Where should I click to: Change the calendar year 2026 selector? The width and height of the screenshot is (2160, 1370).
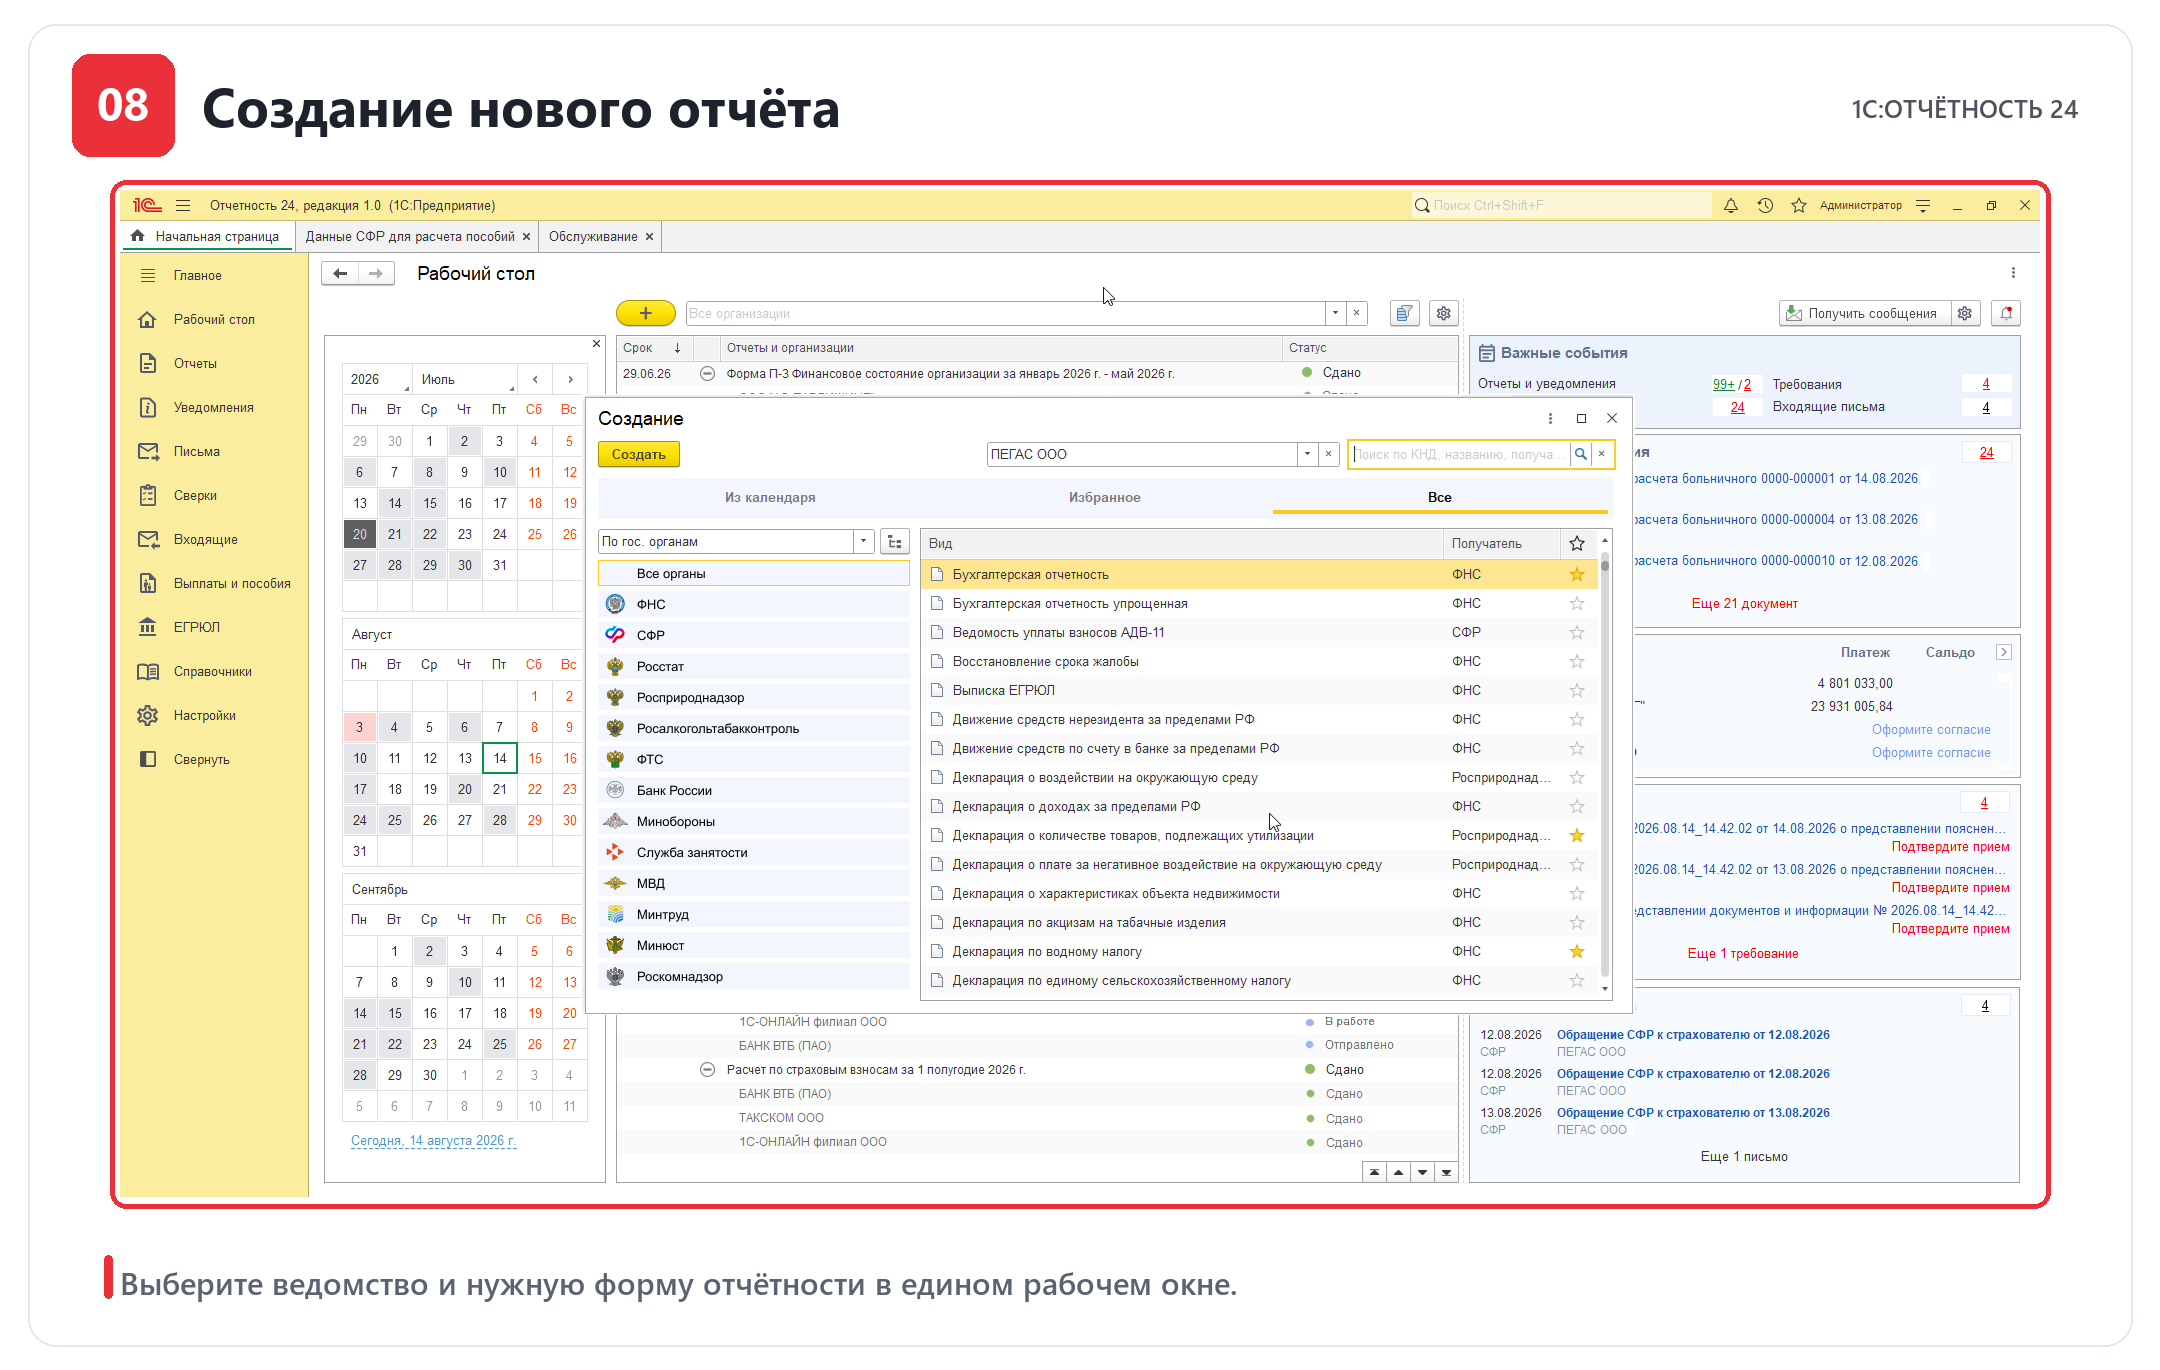378,380
